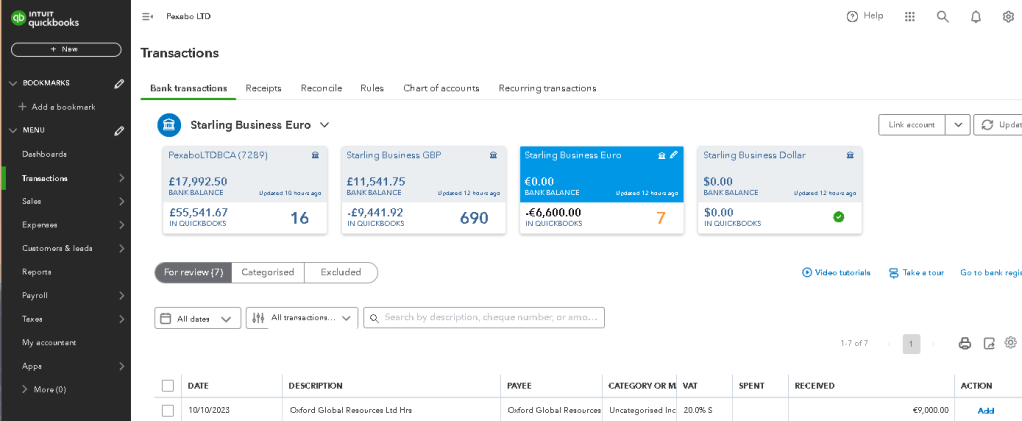Print the transactions list

(965, 343)
